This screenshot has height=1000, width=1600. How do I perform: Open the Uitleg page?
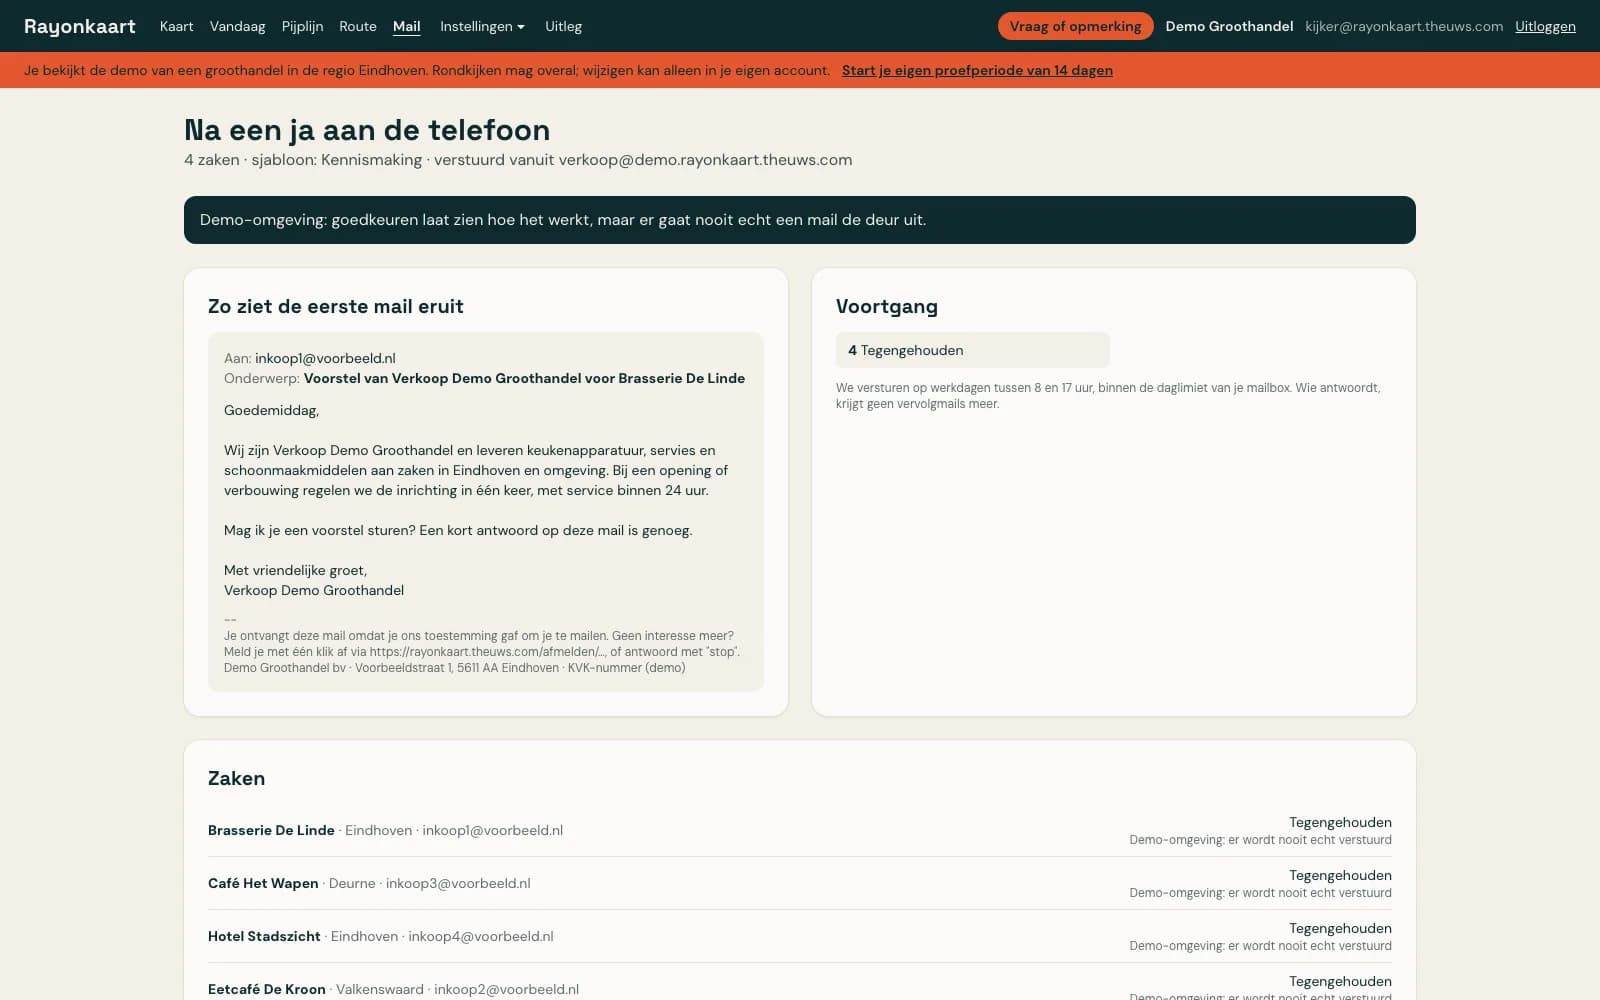[563, 26]
